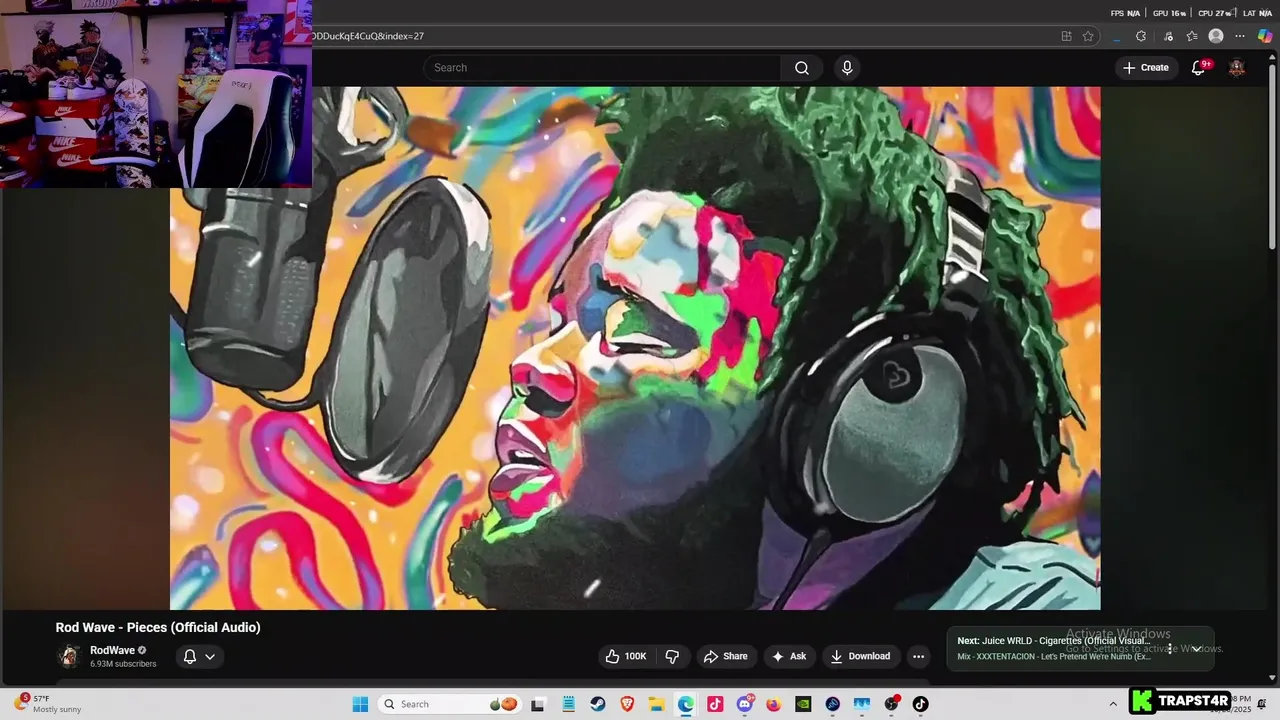Open Notepad from taskbar
Screen dimensions: 1280x720
click(568, 704)
